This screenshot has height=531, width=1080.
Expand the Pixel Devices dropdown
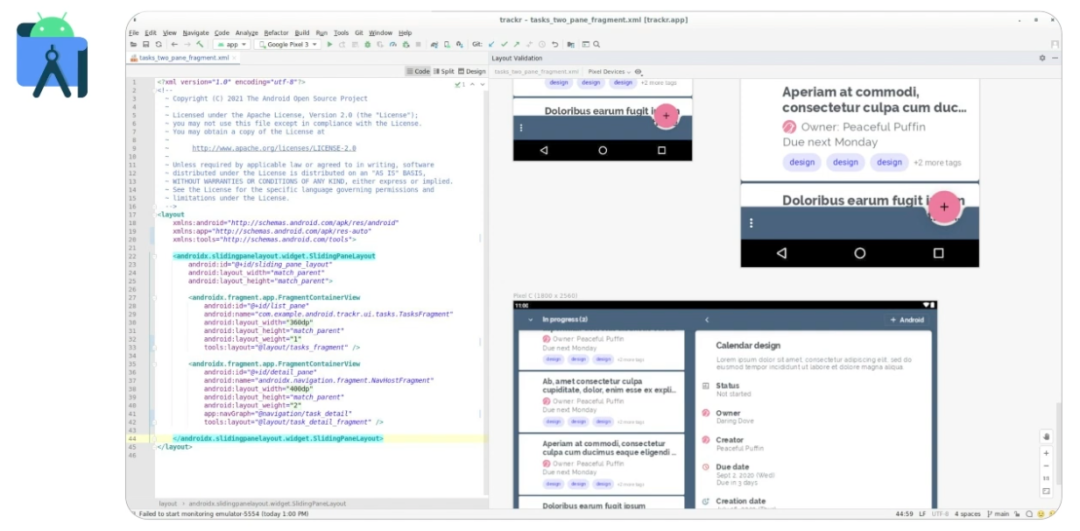pos(609,72)
